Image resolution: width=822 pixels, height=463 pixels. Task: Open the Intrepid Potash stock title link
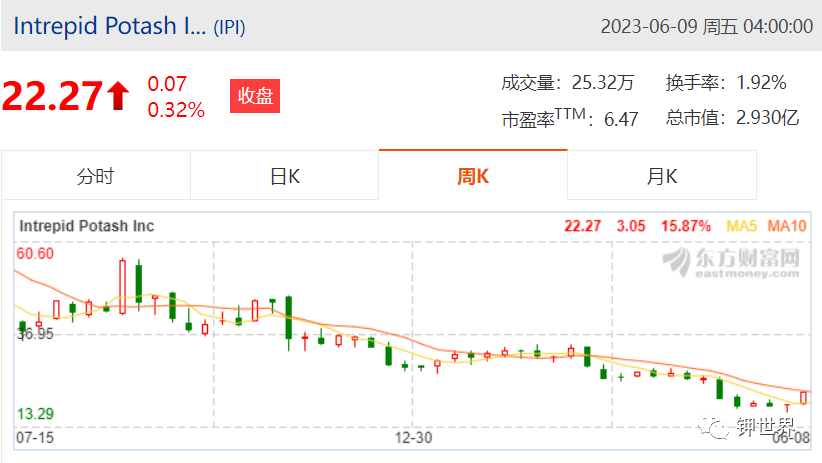click(x=110, y=26)
